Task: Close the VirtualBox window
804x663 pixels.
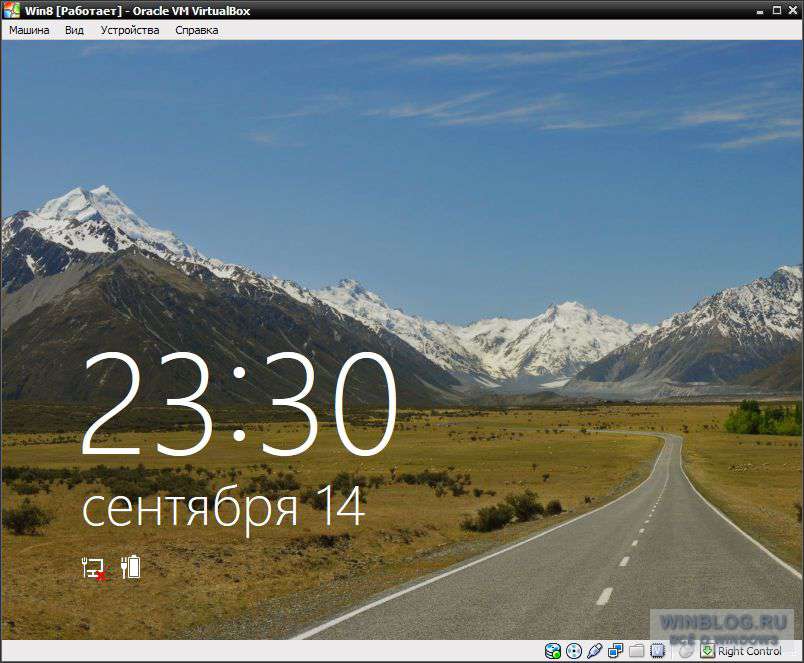Action: (x=793, y=10)
